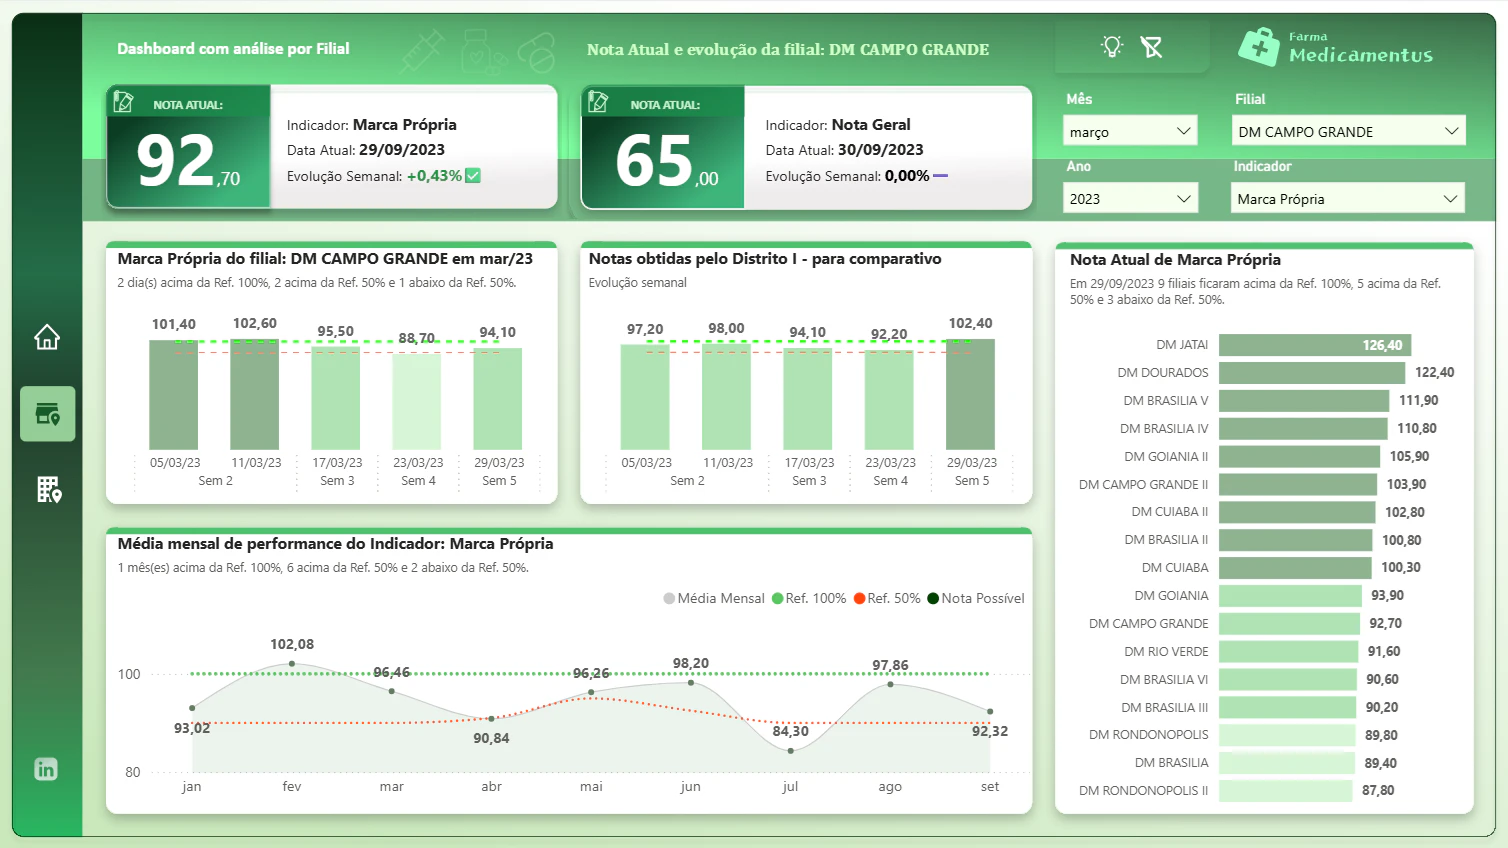
Task: Click the 92,70 current score value
Action: (188, 161)
